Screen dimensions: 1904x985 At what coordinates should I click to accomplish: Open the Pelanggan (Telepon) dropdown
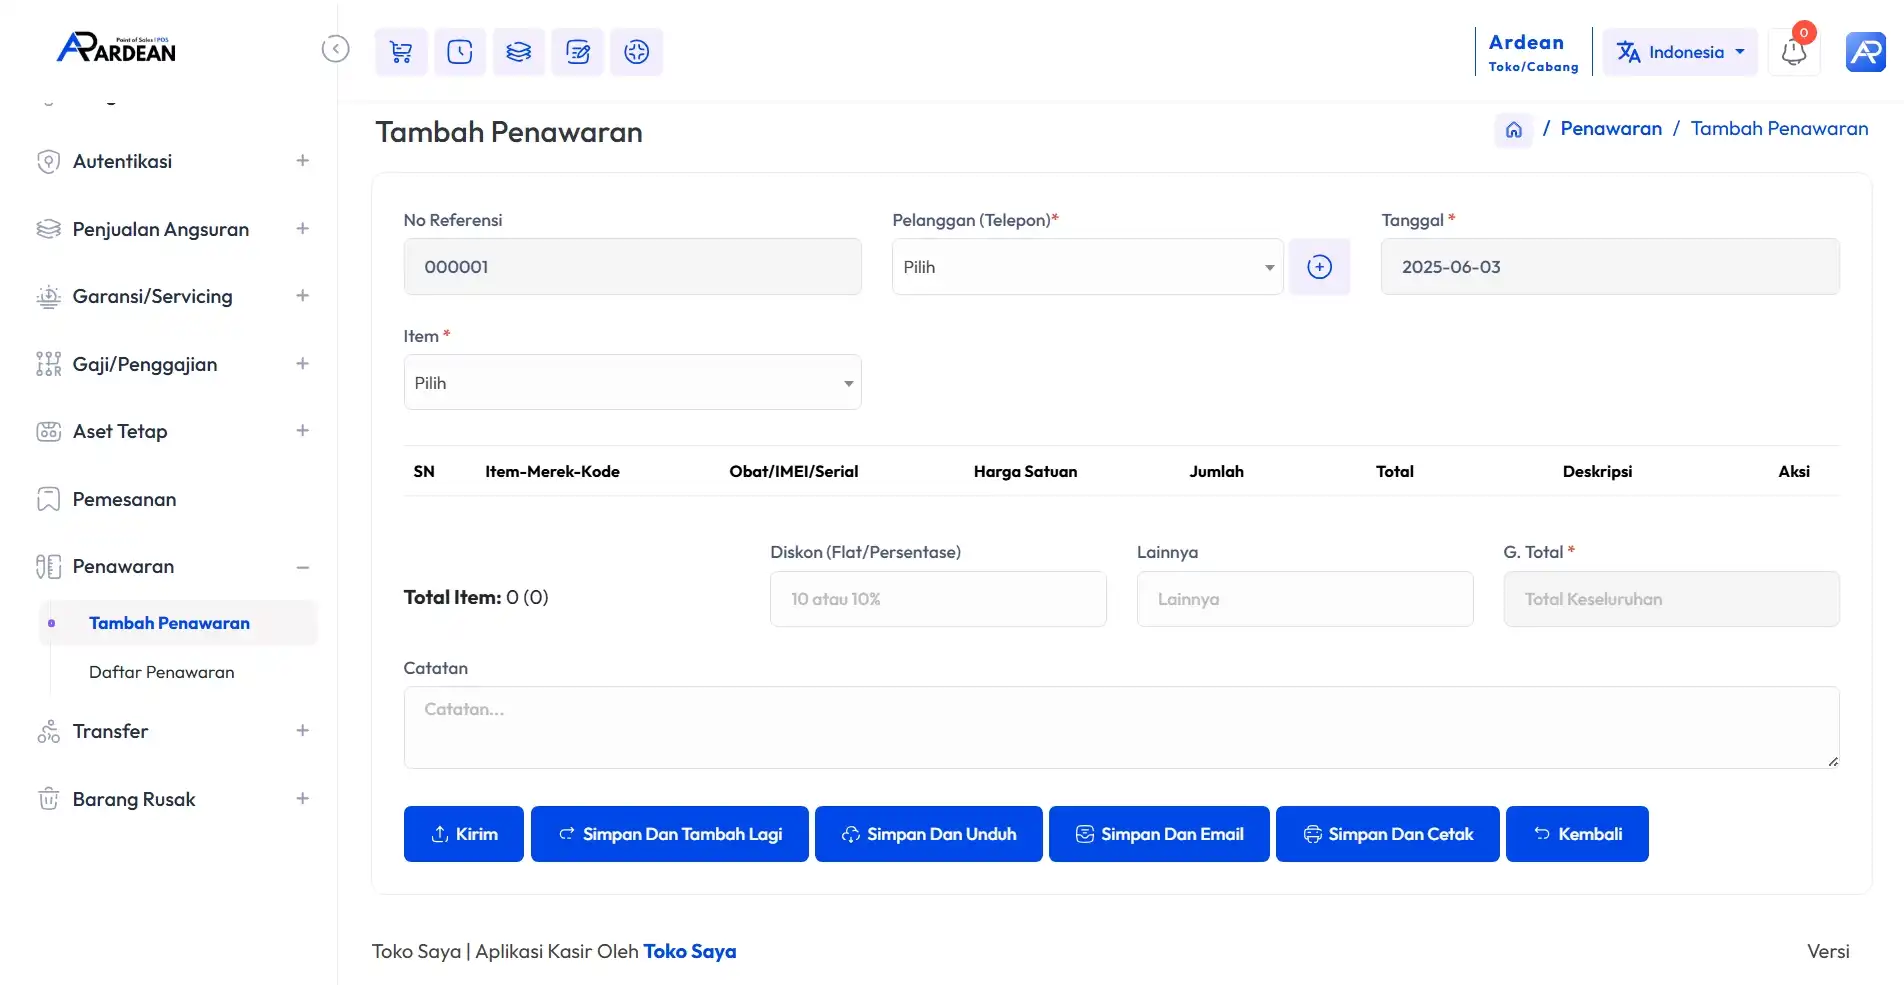point(1087,267)
